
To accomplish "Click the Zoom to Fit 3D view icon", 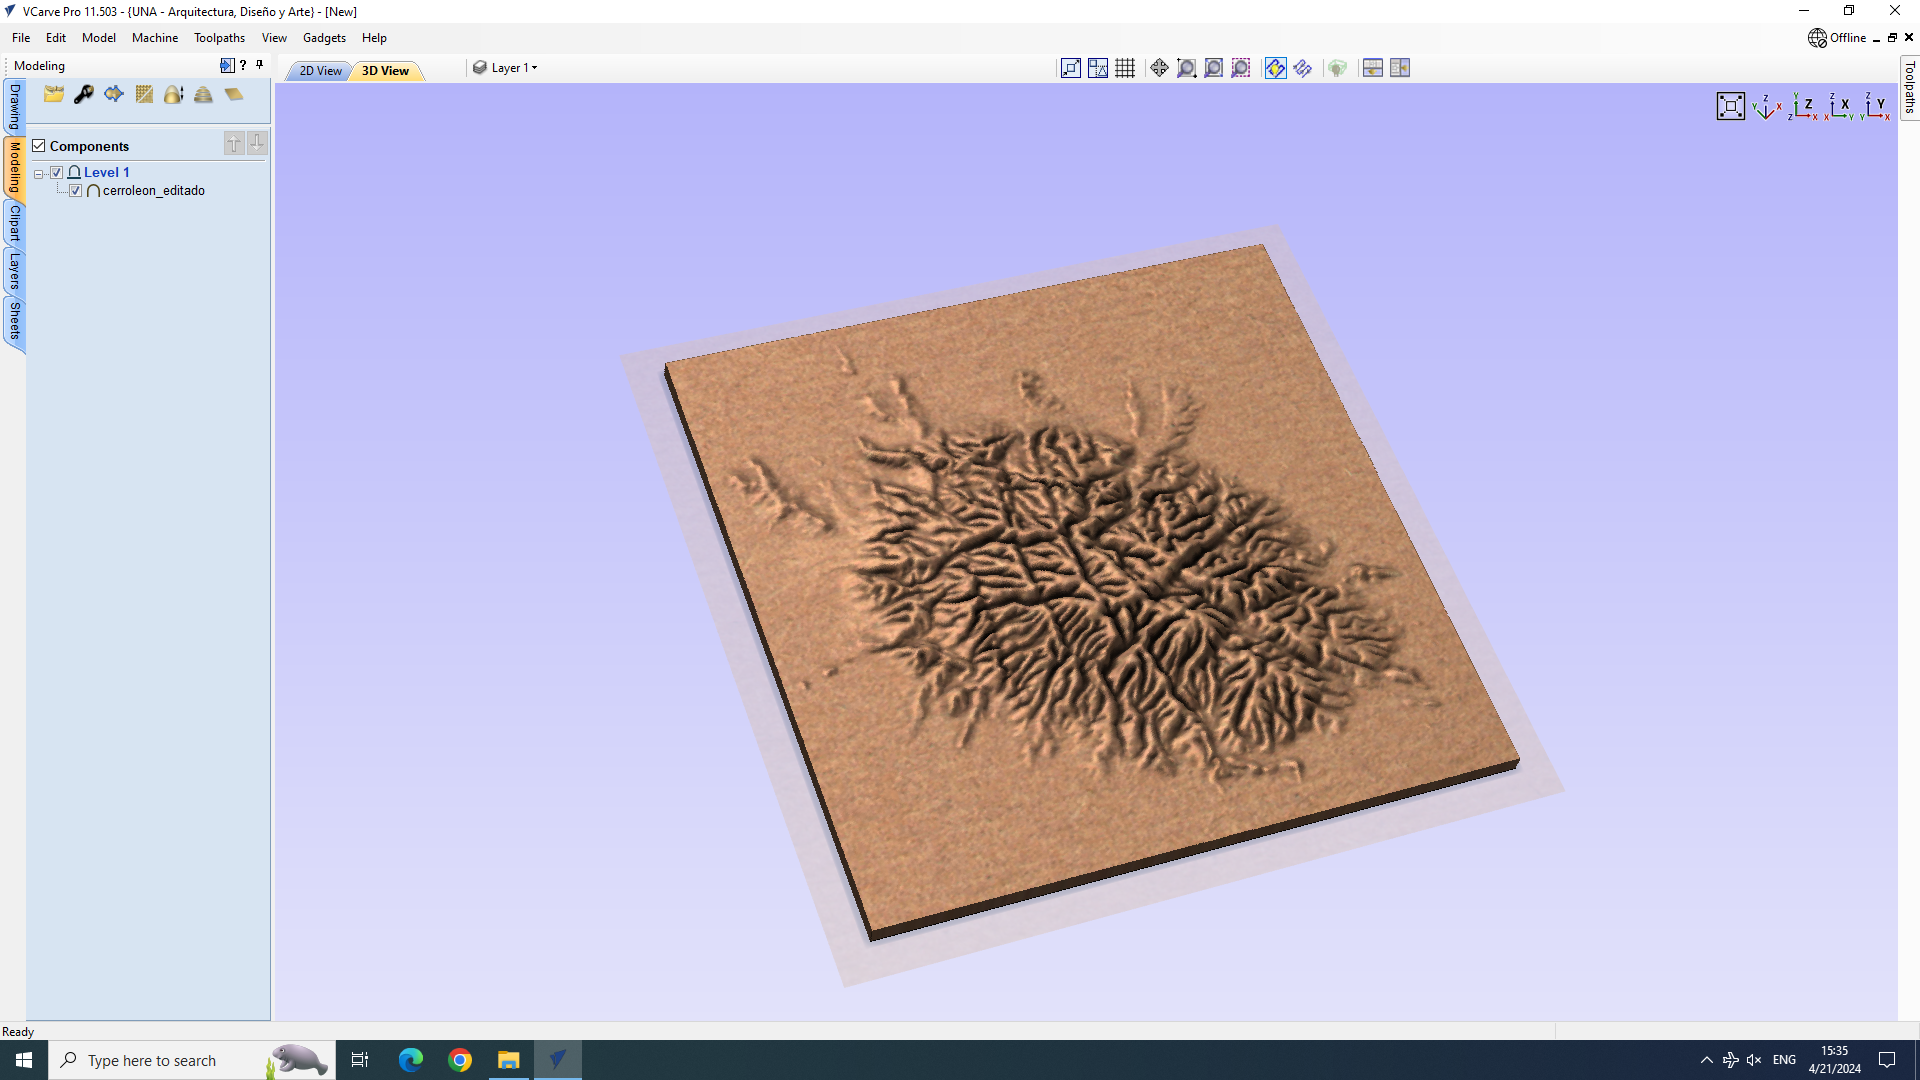I will (1731, 106).
